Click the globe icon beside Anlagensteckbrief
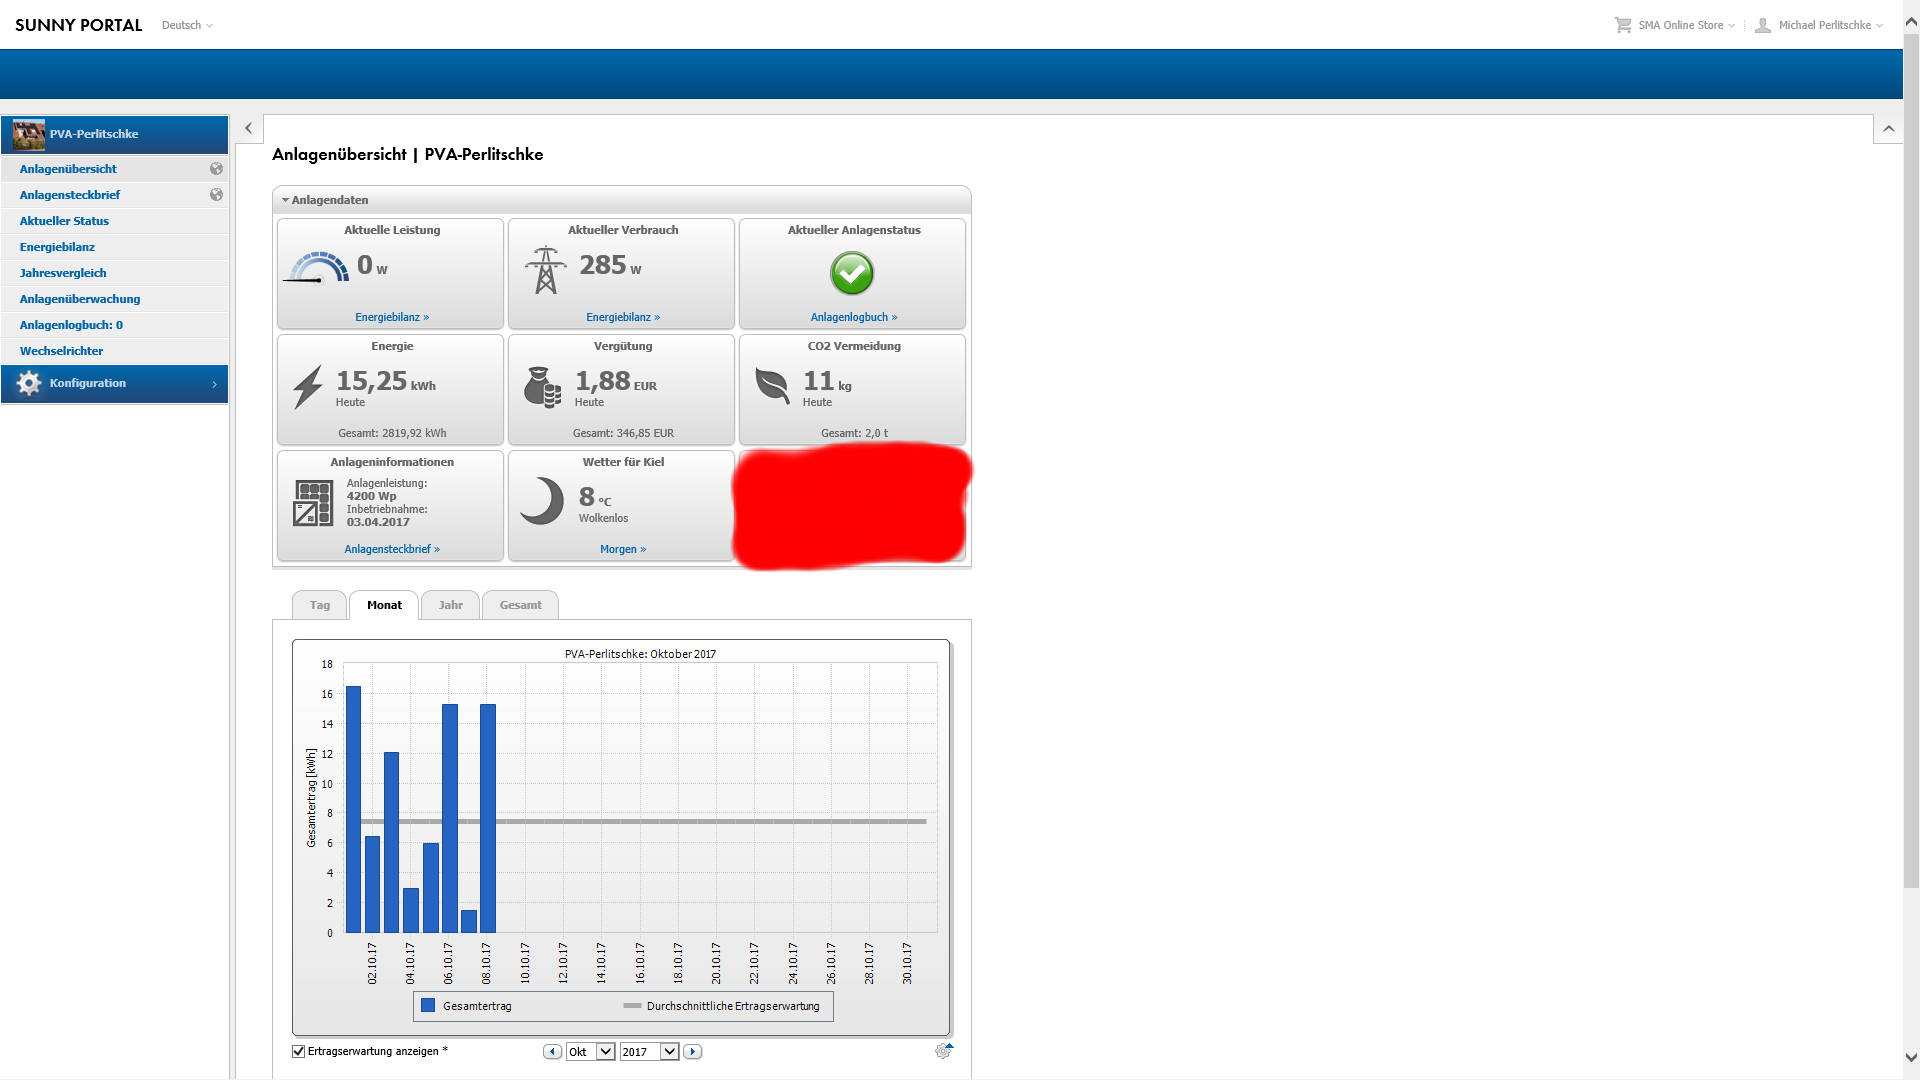This screenshot has height=1080, width=1920. pos(216,195)
